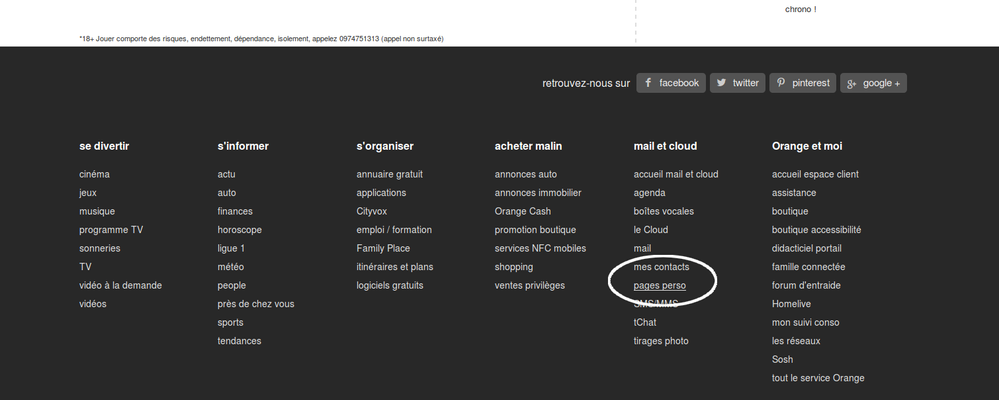Open près de chez vous link
The height and width of the screenshot is (400, 999).
coord(256,304)
